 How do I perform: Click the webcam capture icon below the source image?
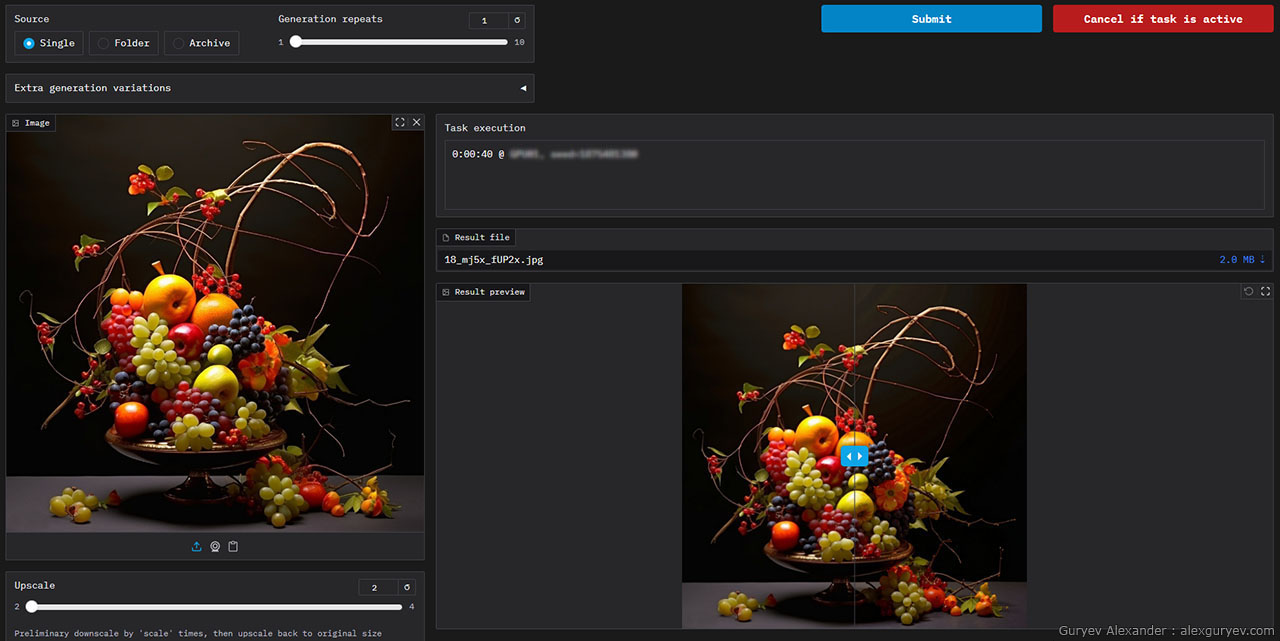[215, 547]
